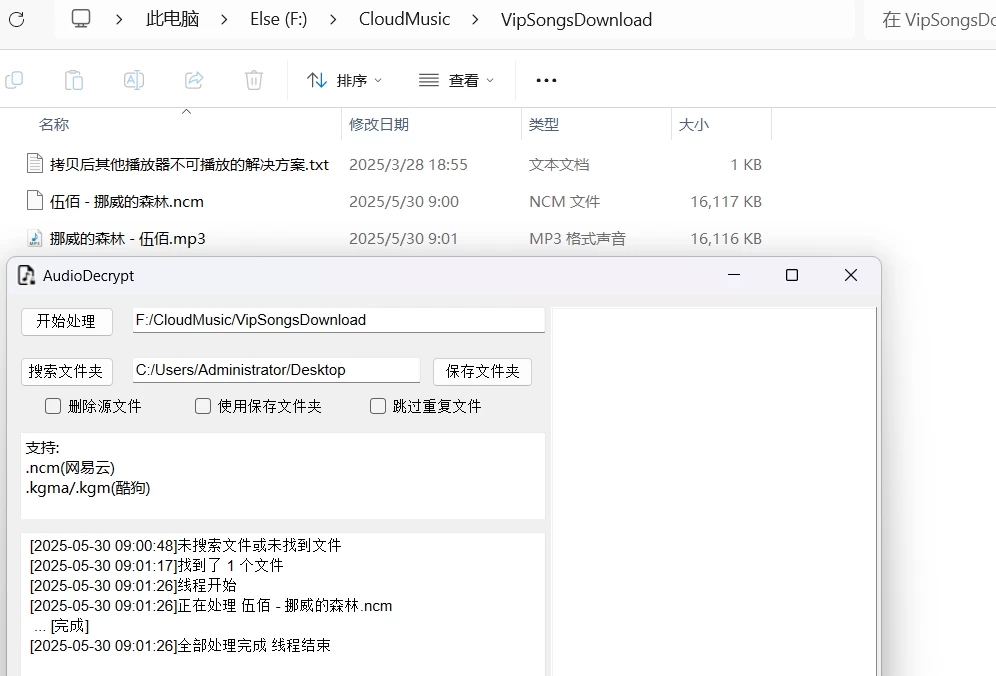Enable the 使用保存文件夹 checkbox
Image resolution: width=996 pixels, height=676 pixels.
point(203,406)
